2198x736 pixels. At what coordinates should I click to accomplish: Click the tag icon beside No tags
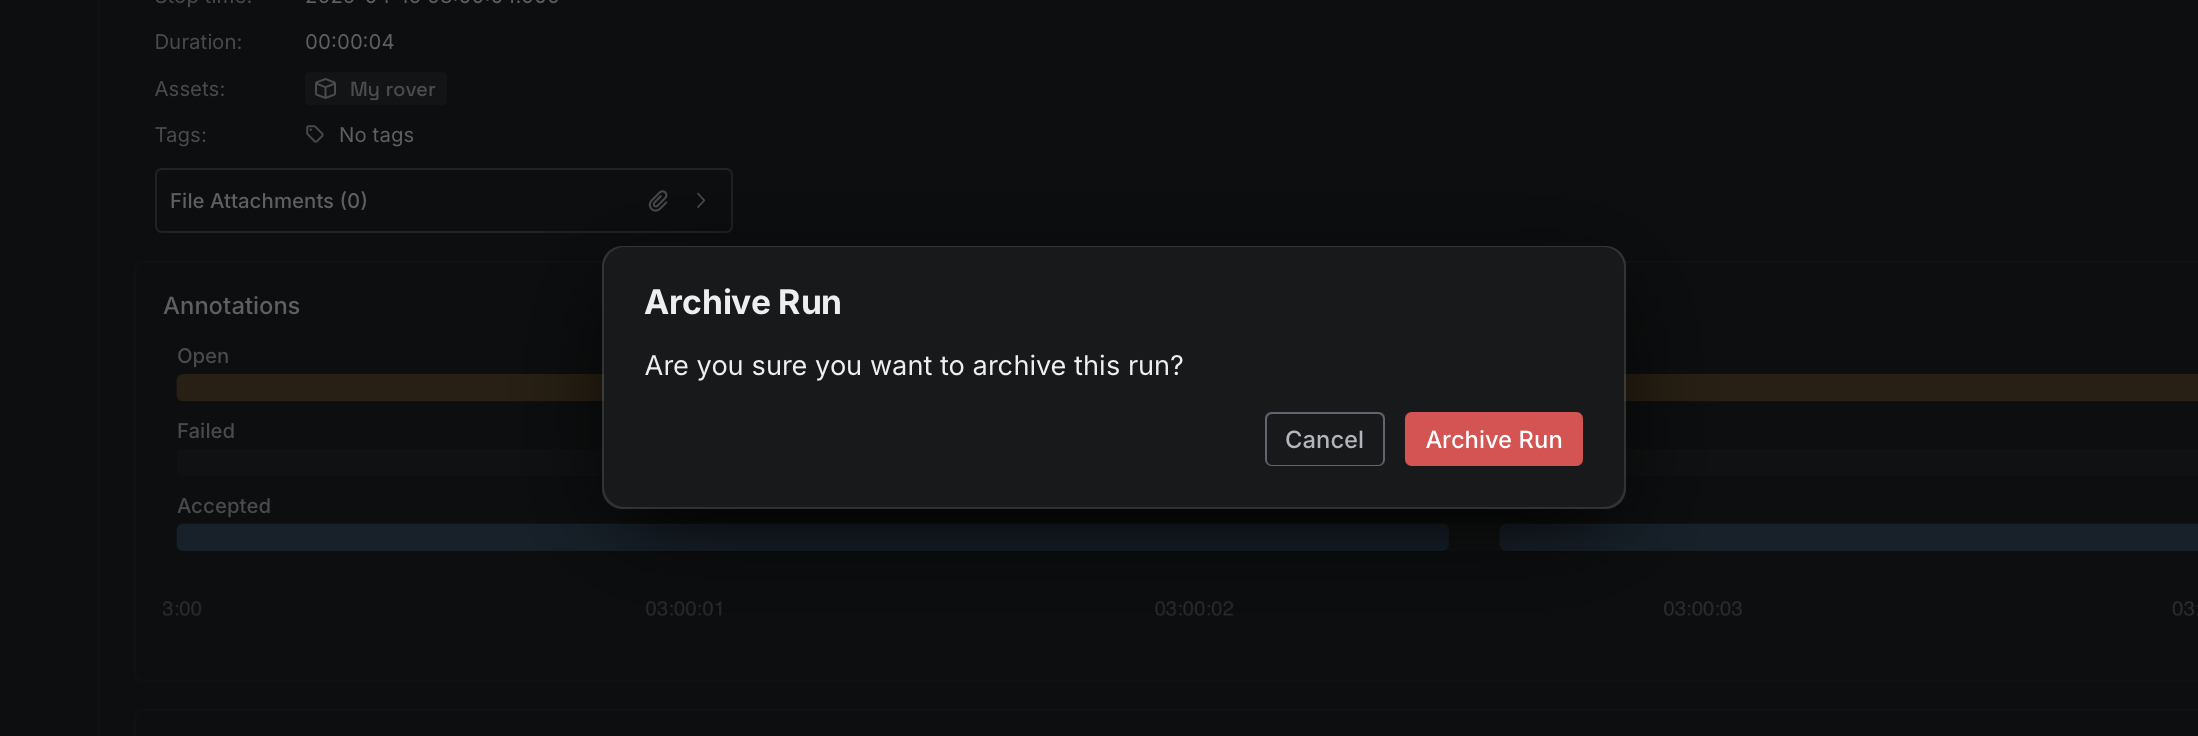pos(315,134)
